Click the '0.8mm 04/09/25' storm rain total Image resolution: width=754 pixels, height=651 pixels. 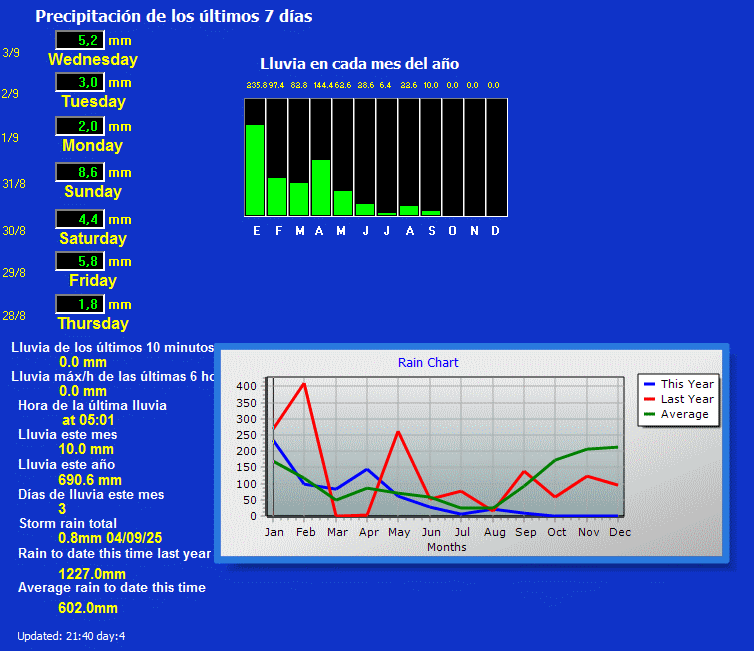point(110,538)
